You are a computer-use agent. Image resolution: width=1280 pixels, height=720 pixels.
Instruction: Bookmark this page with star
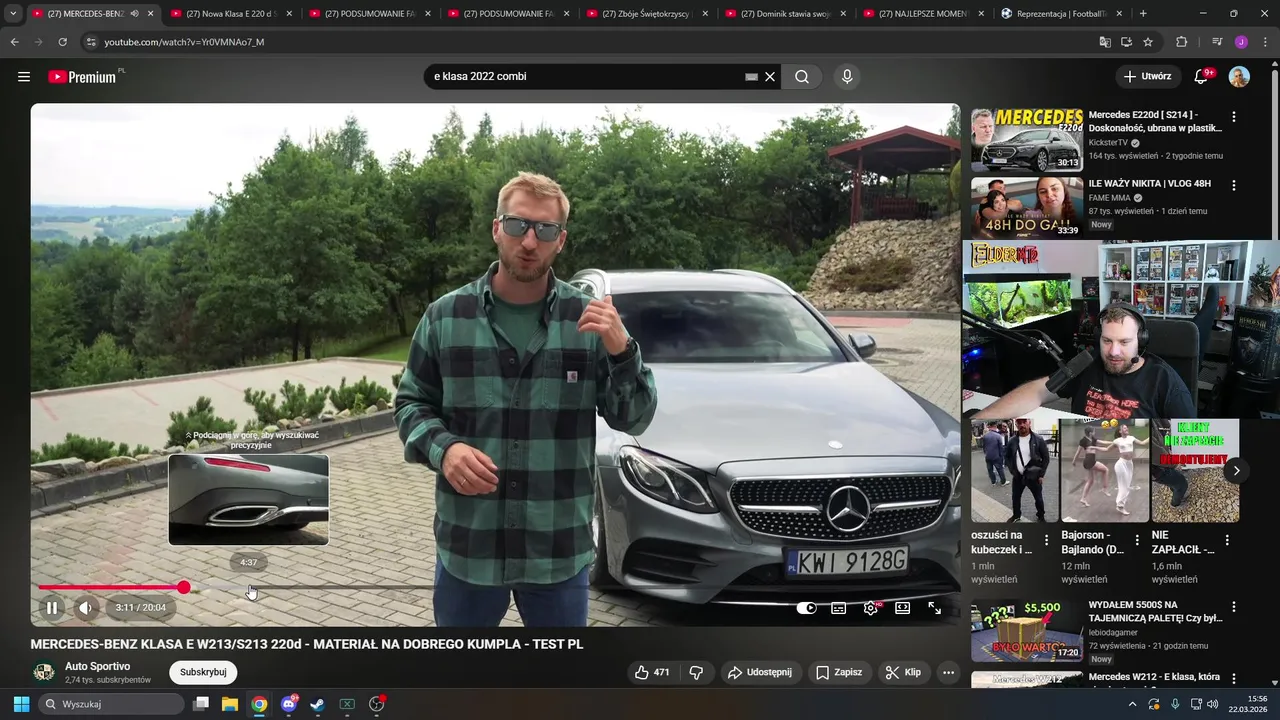click(x=1148, y=42)
